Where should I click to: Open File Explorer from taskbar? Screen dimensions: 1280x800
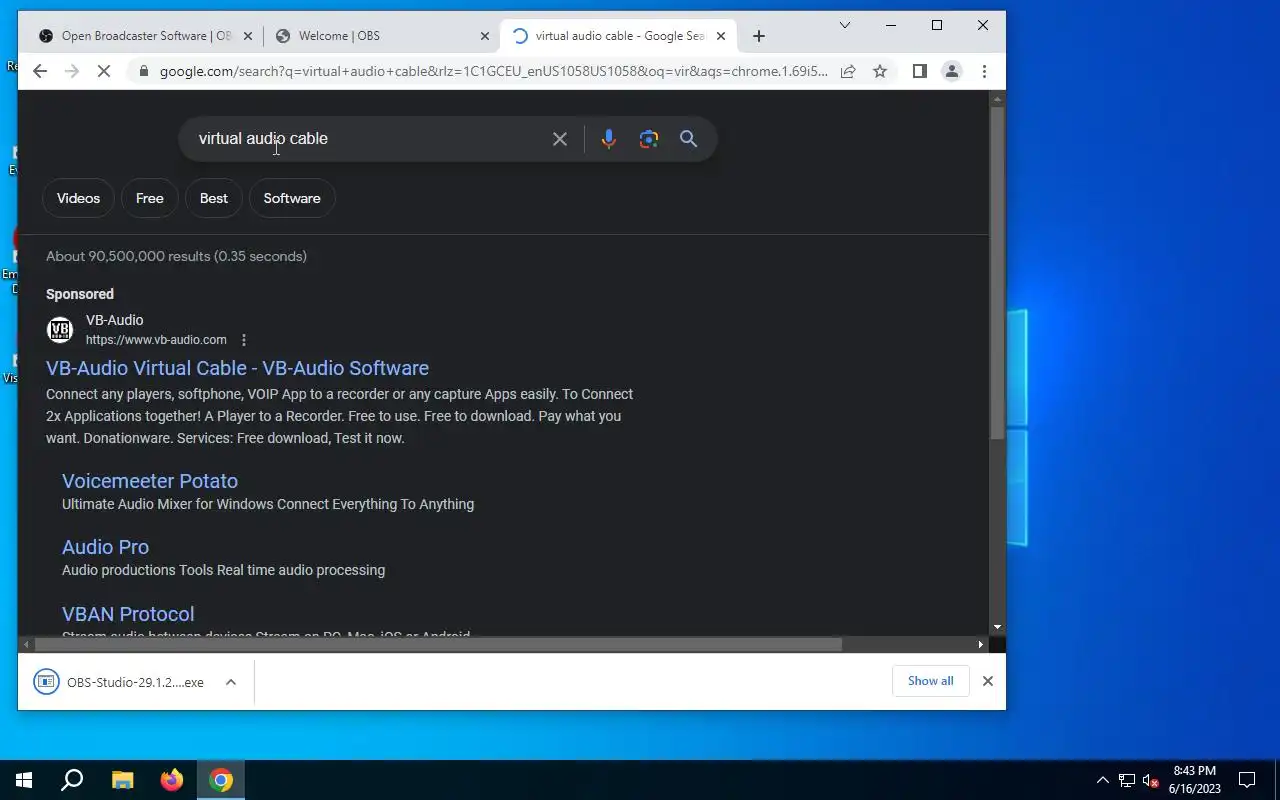coord(122,780)
